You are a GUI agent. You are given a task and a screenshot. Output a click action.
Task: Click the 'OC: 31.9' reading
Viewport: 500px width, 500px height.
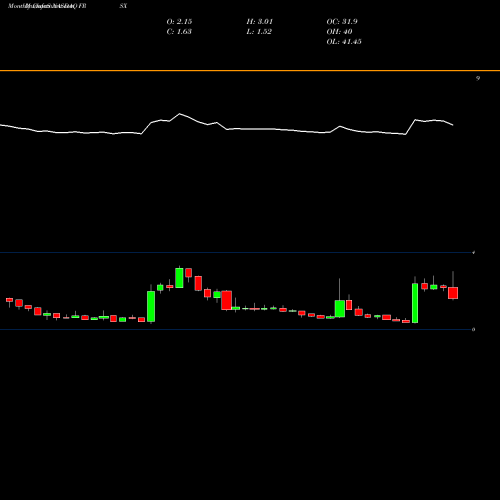tap(342, 22)
